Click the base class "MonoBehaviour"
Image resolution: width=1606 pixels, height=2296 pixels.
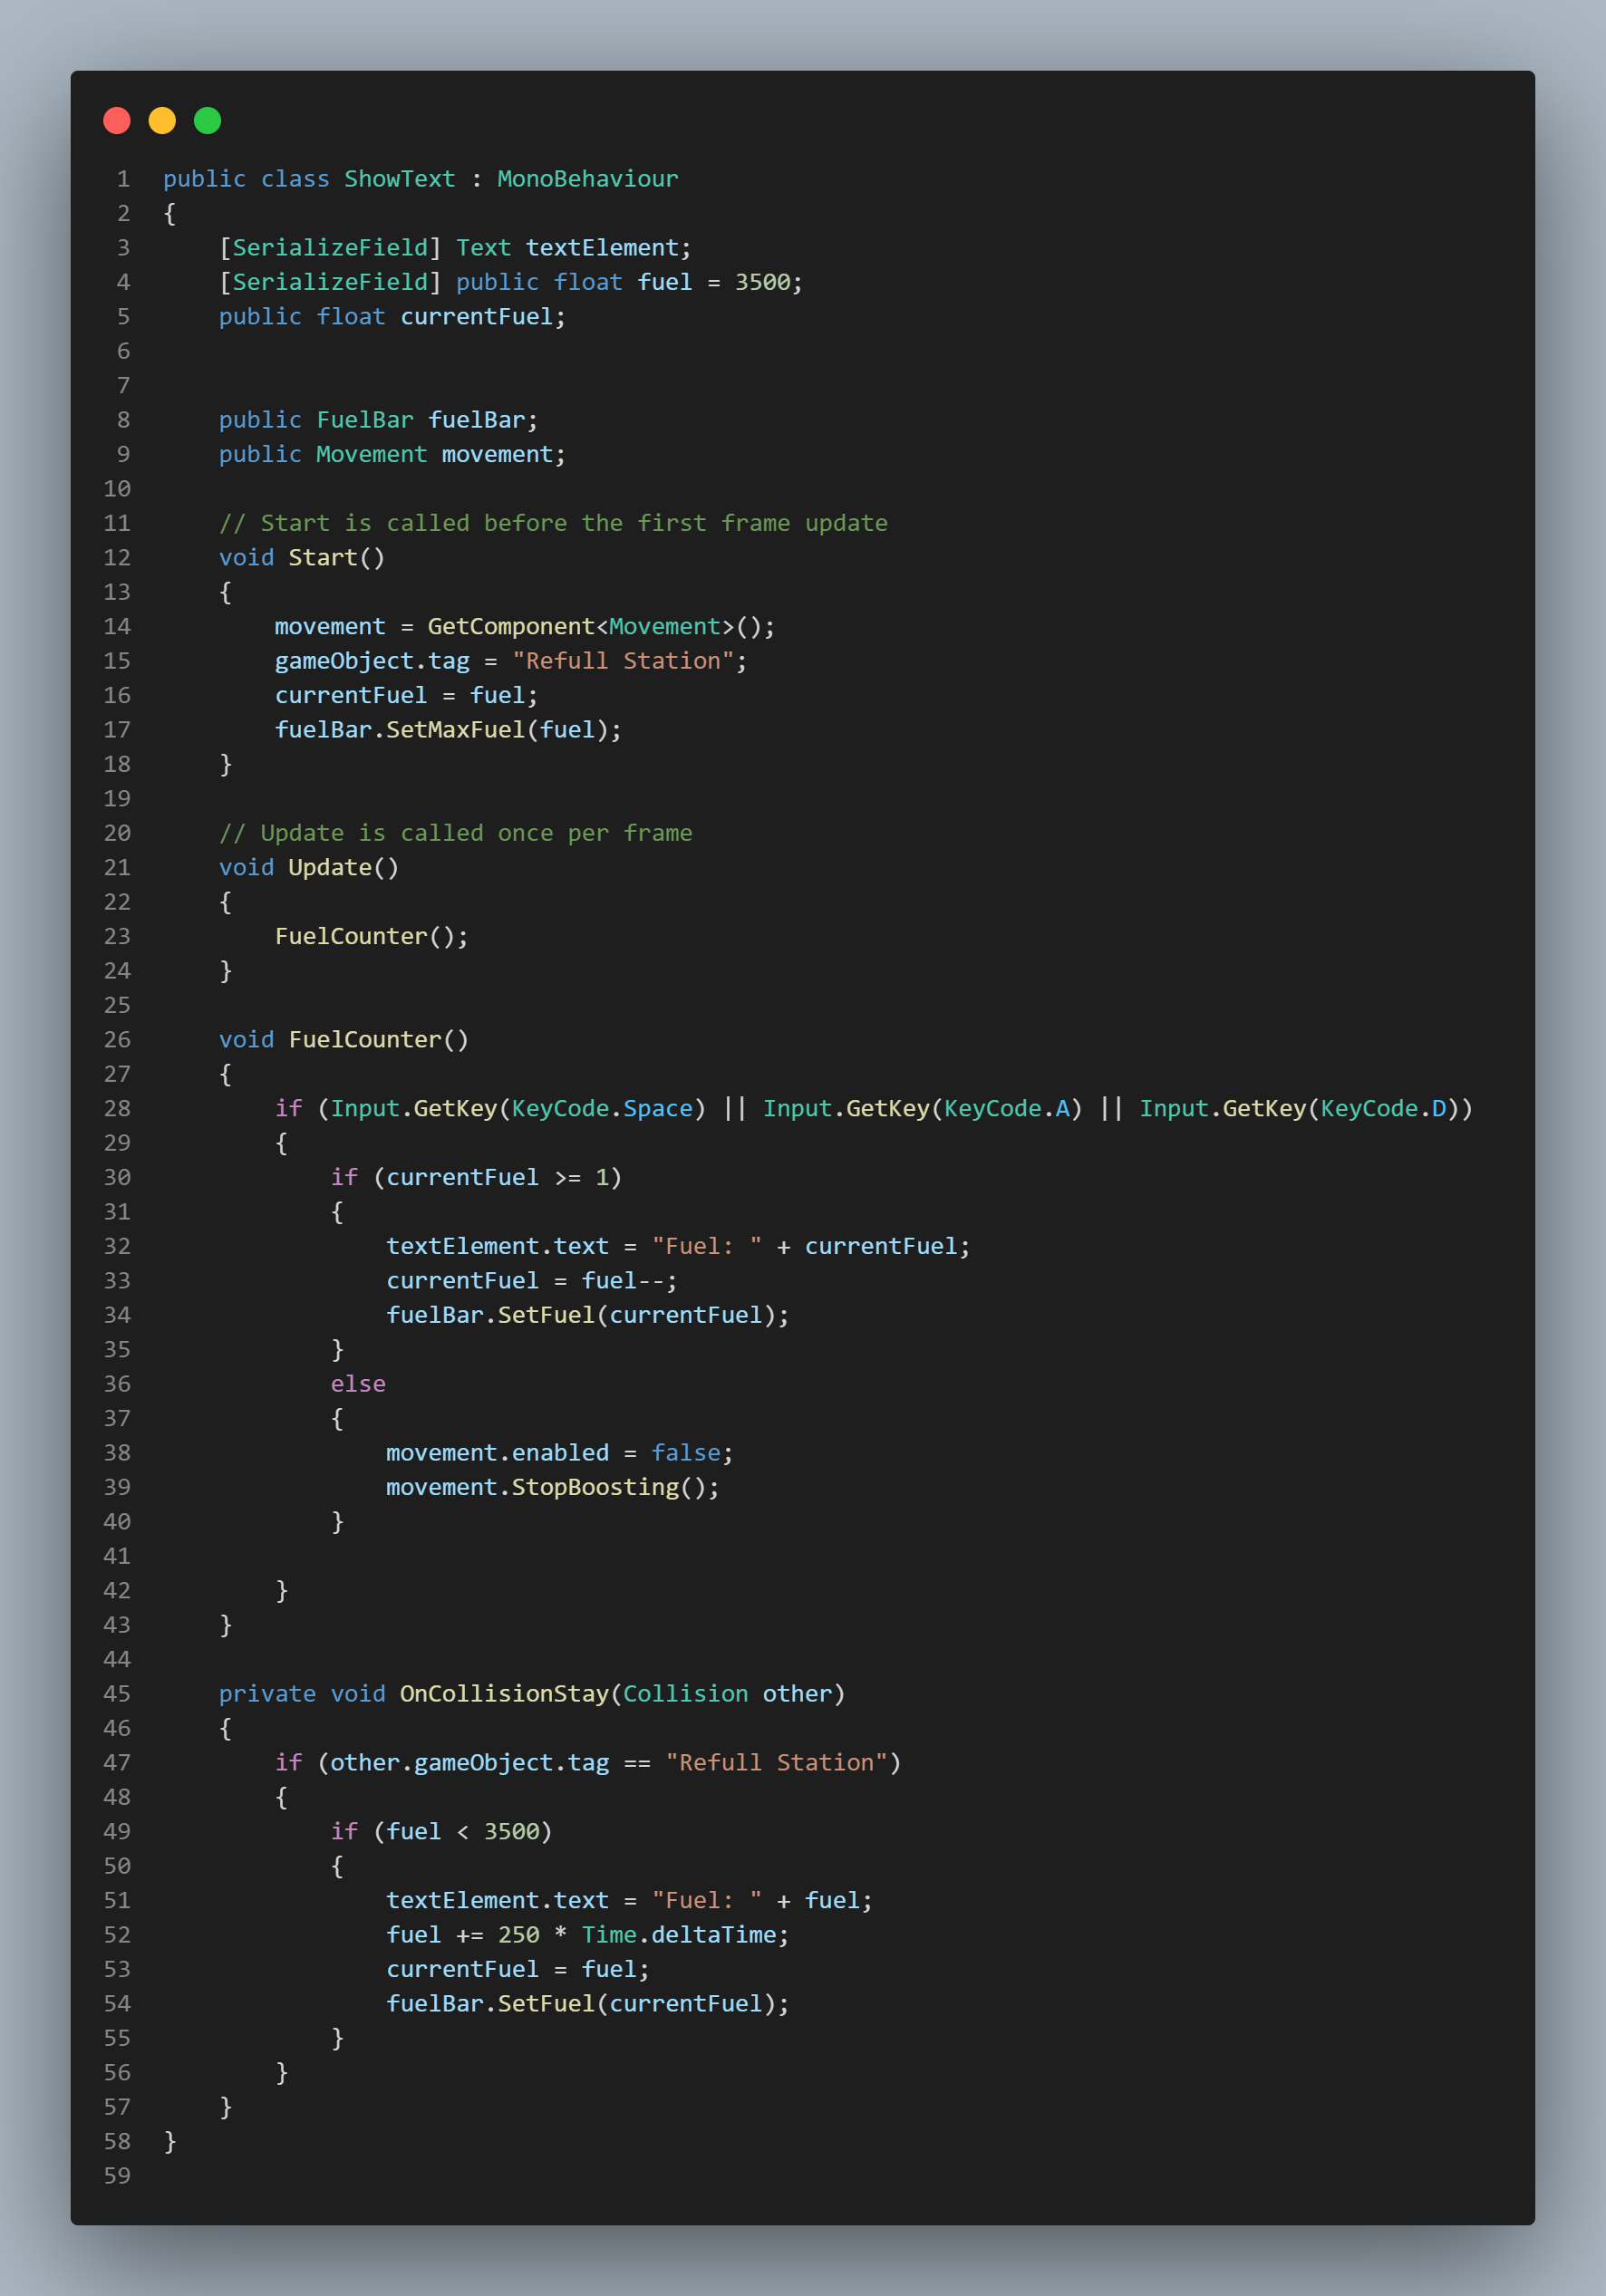pos(588,179)
